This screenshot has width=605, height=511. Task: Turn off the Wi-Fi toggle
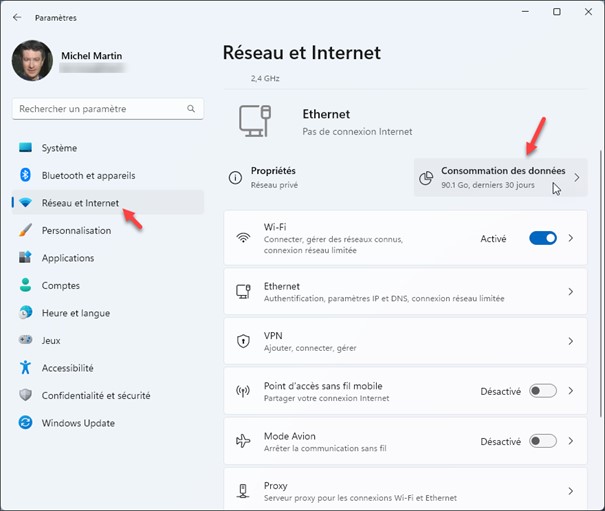point(542,238)
